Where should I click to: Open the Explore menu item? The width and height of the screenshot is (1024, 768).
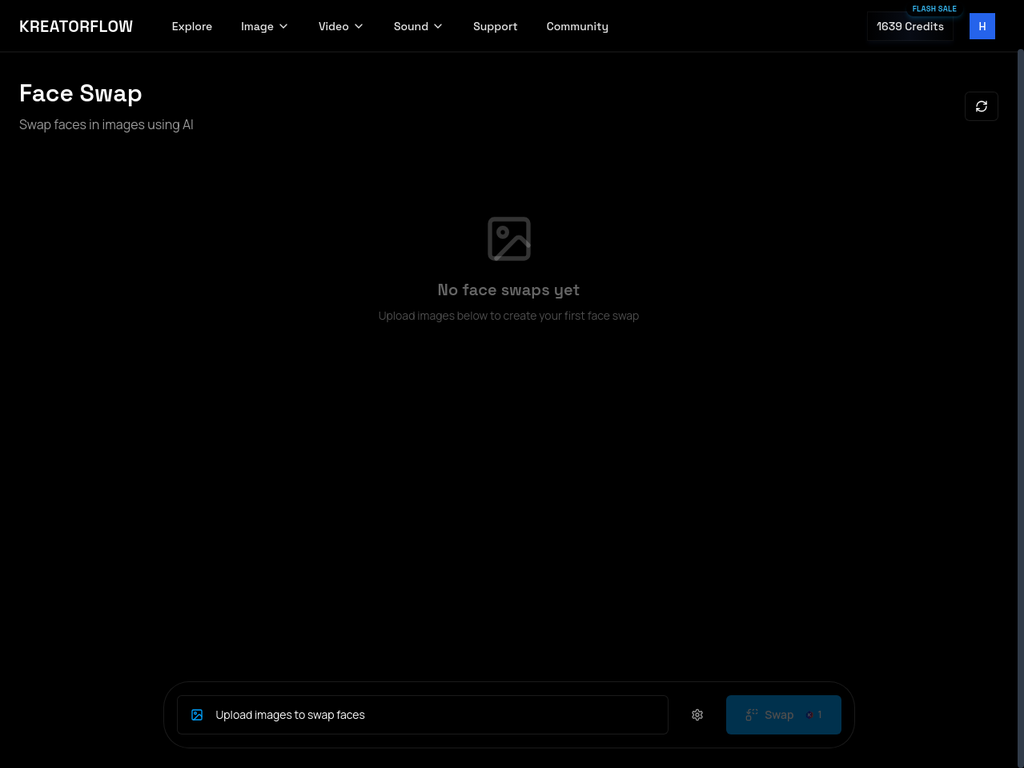coord(192,26)
